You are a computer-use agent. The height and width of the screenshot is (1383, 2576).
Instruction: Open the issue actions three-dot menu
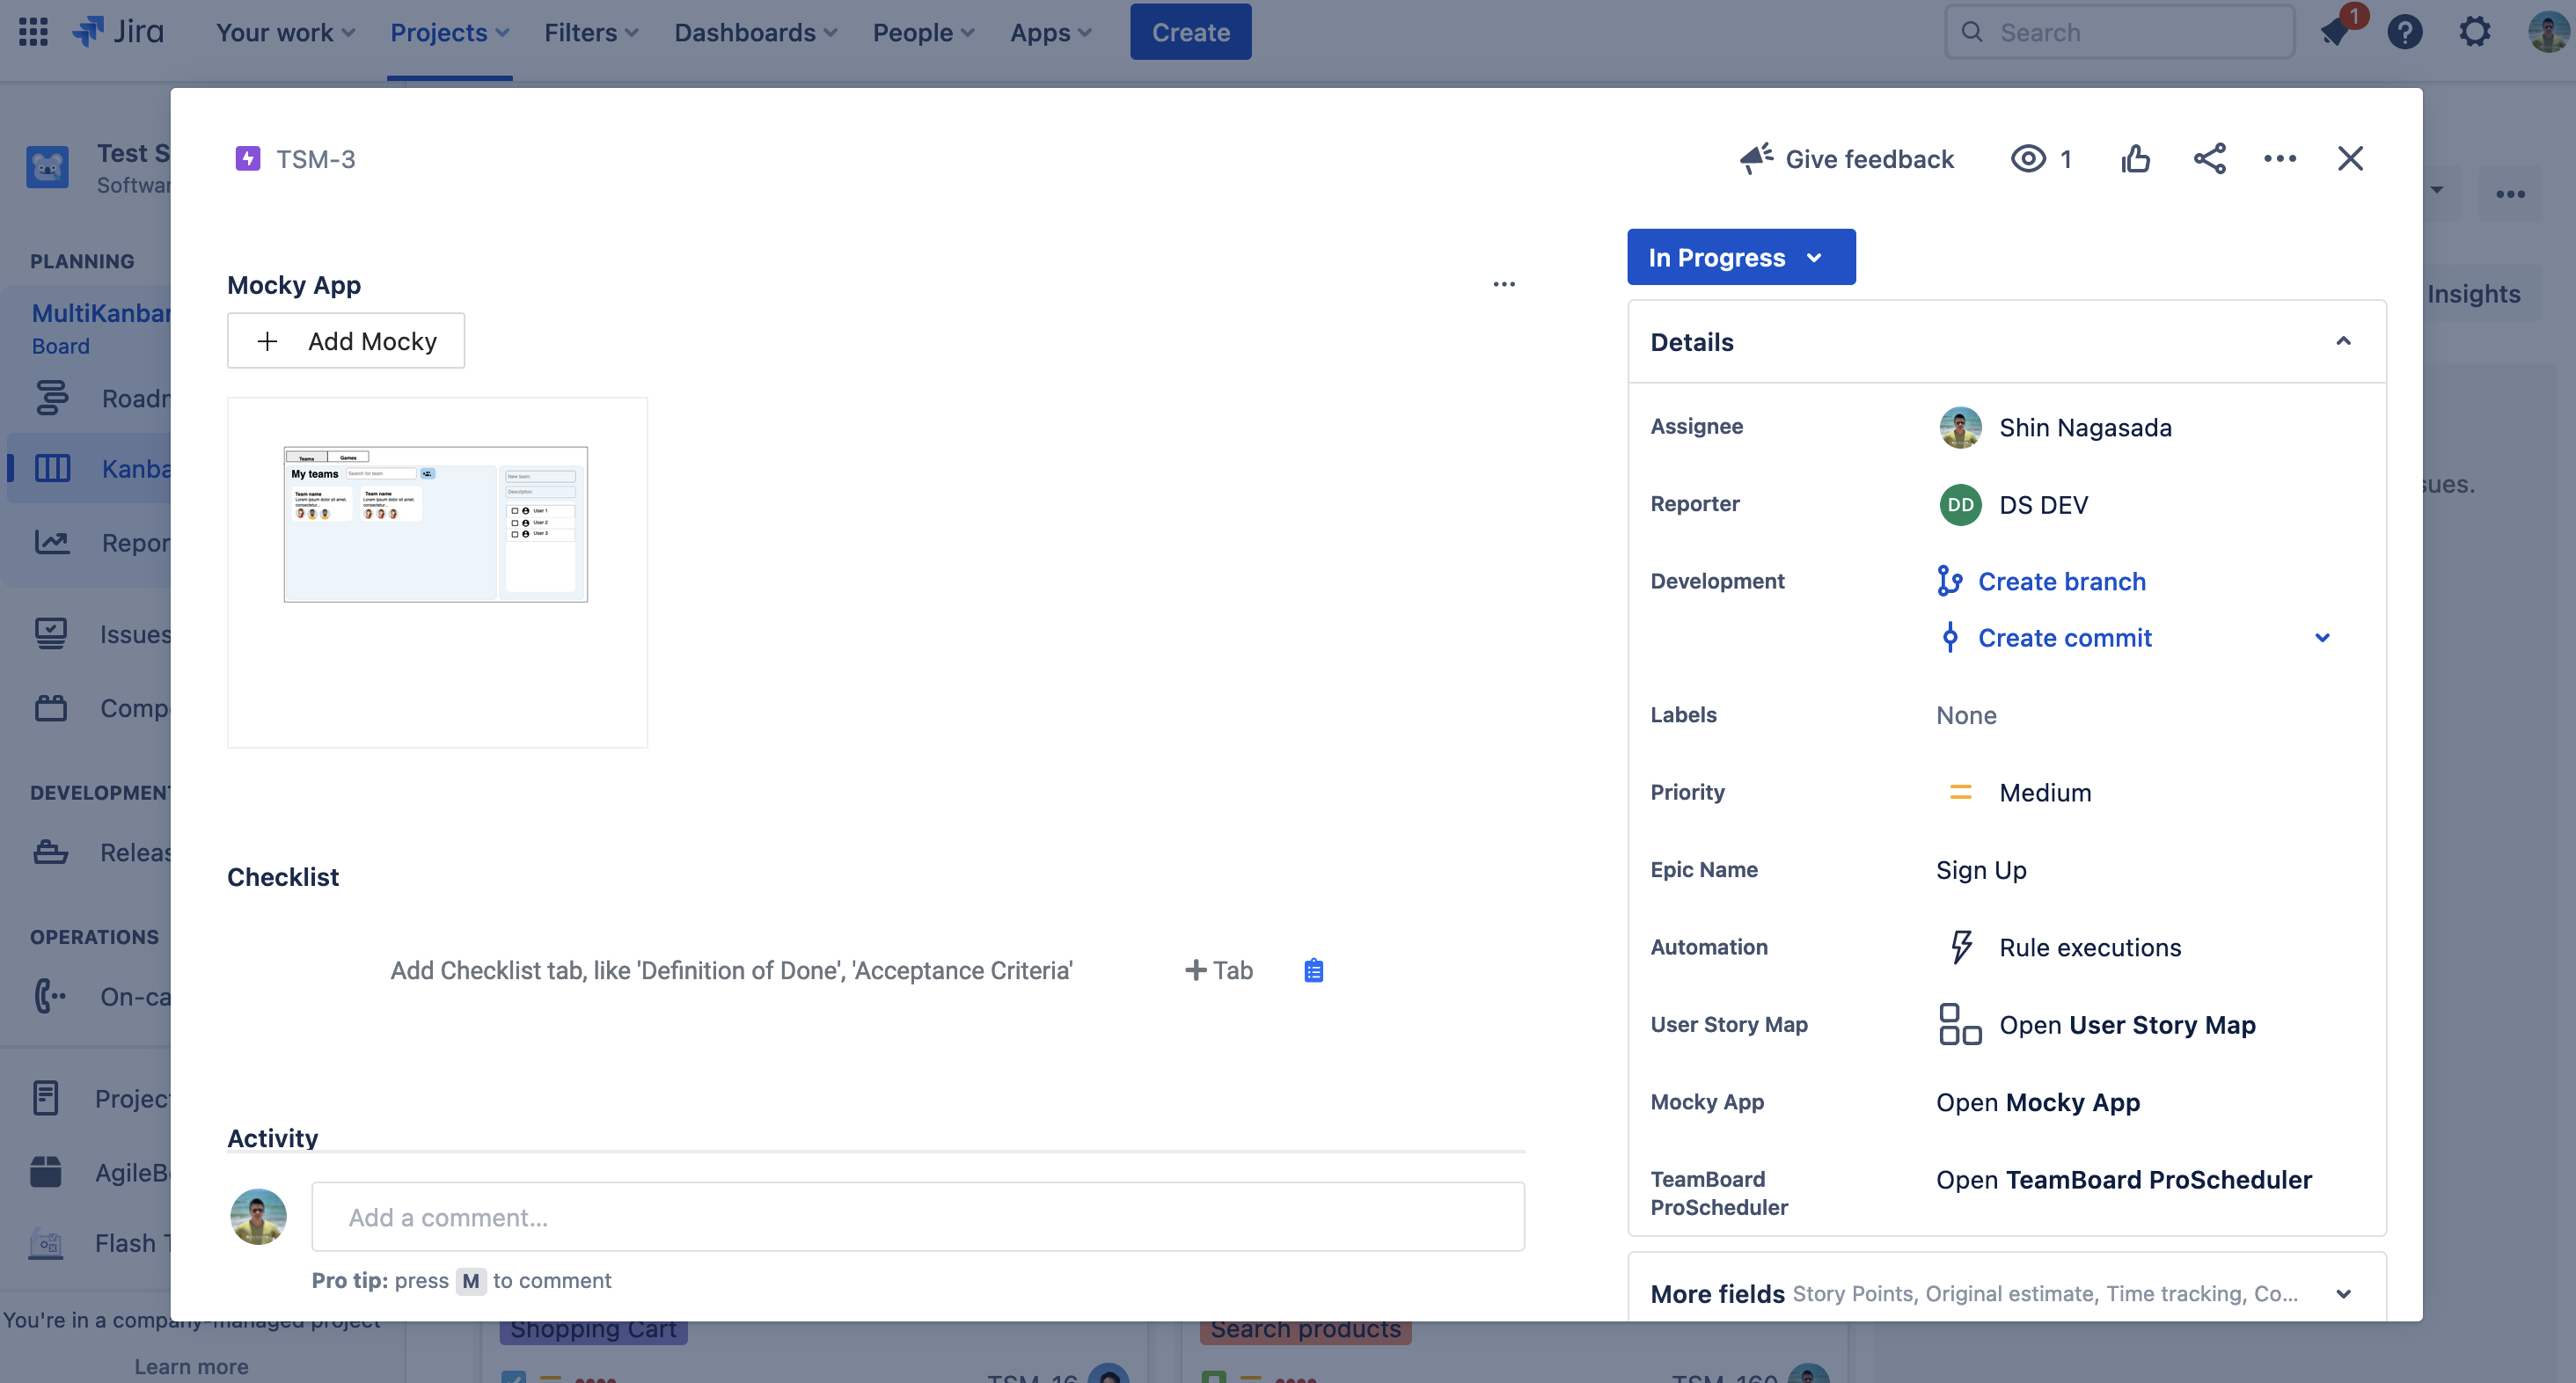click(2280, 158)
